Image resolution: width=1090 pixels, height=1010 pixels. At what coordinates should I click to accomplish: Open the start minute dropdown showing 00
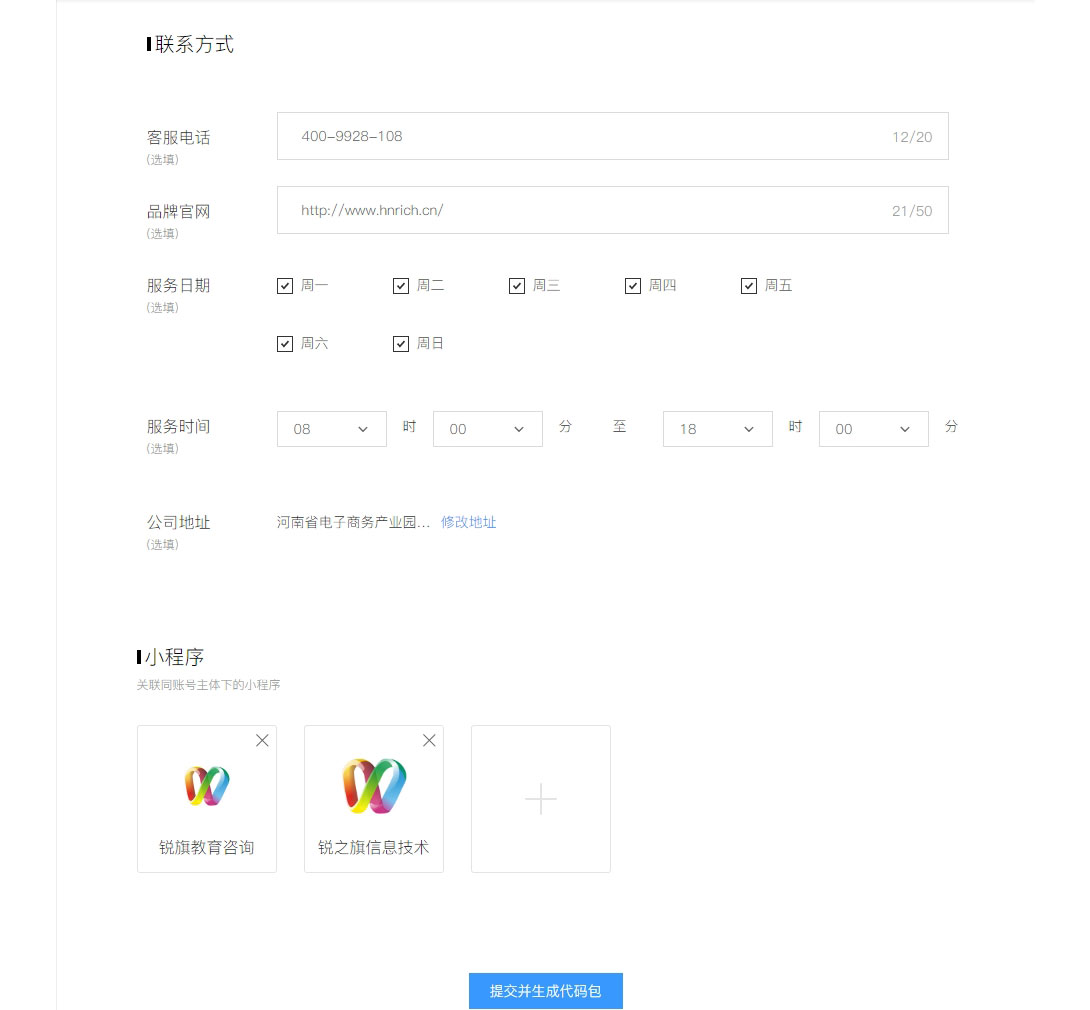coord(487,428)
